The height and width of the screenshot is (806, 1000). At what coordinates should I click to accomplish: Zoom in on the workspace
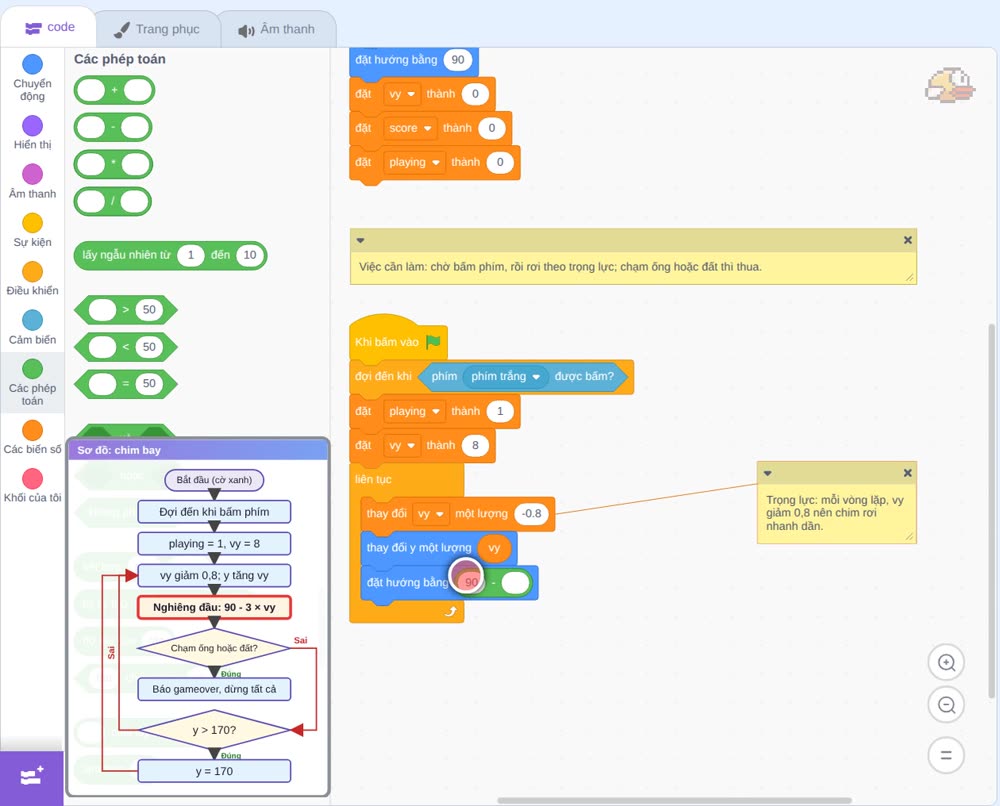coord(946,663)
